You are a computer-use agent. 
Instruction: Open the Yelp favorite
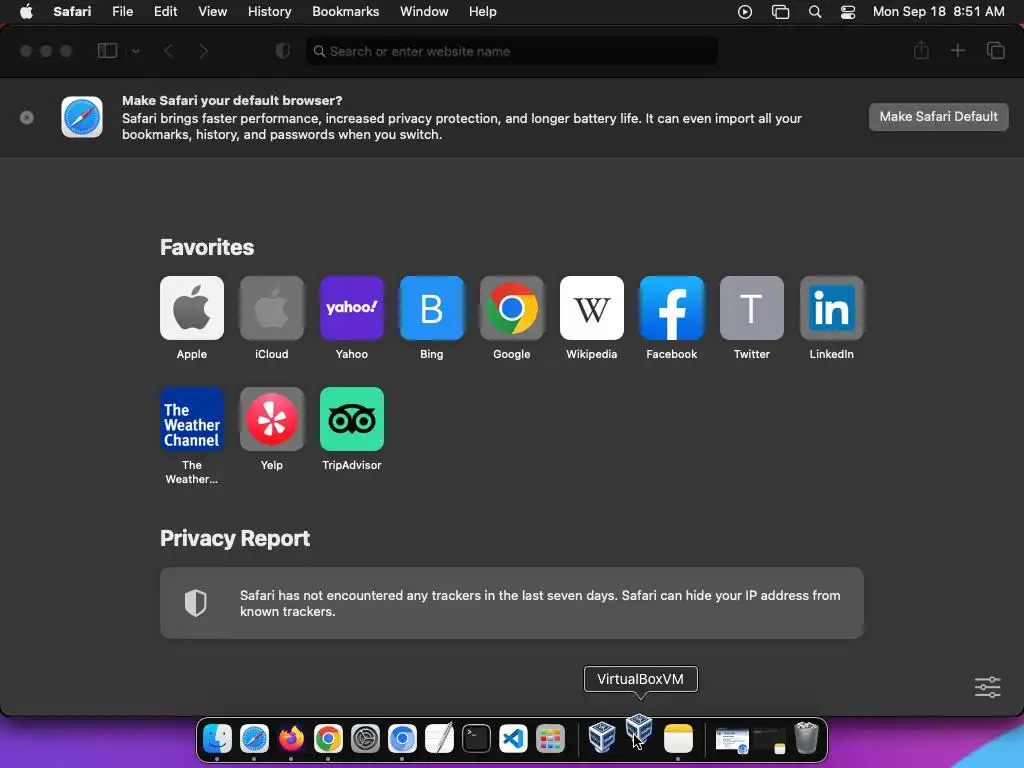(272, 419)
